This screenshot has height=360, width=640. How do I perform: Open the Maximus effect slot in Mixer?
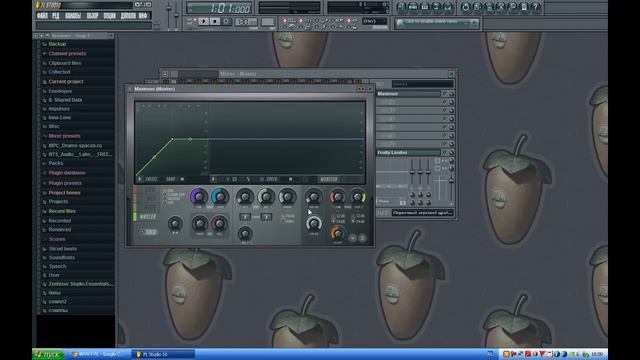[408, 94]
